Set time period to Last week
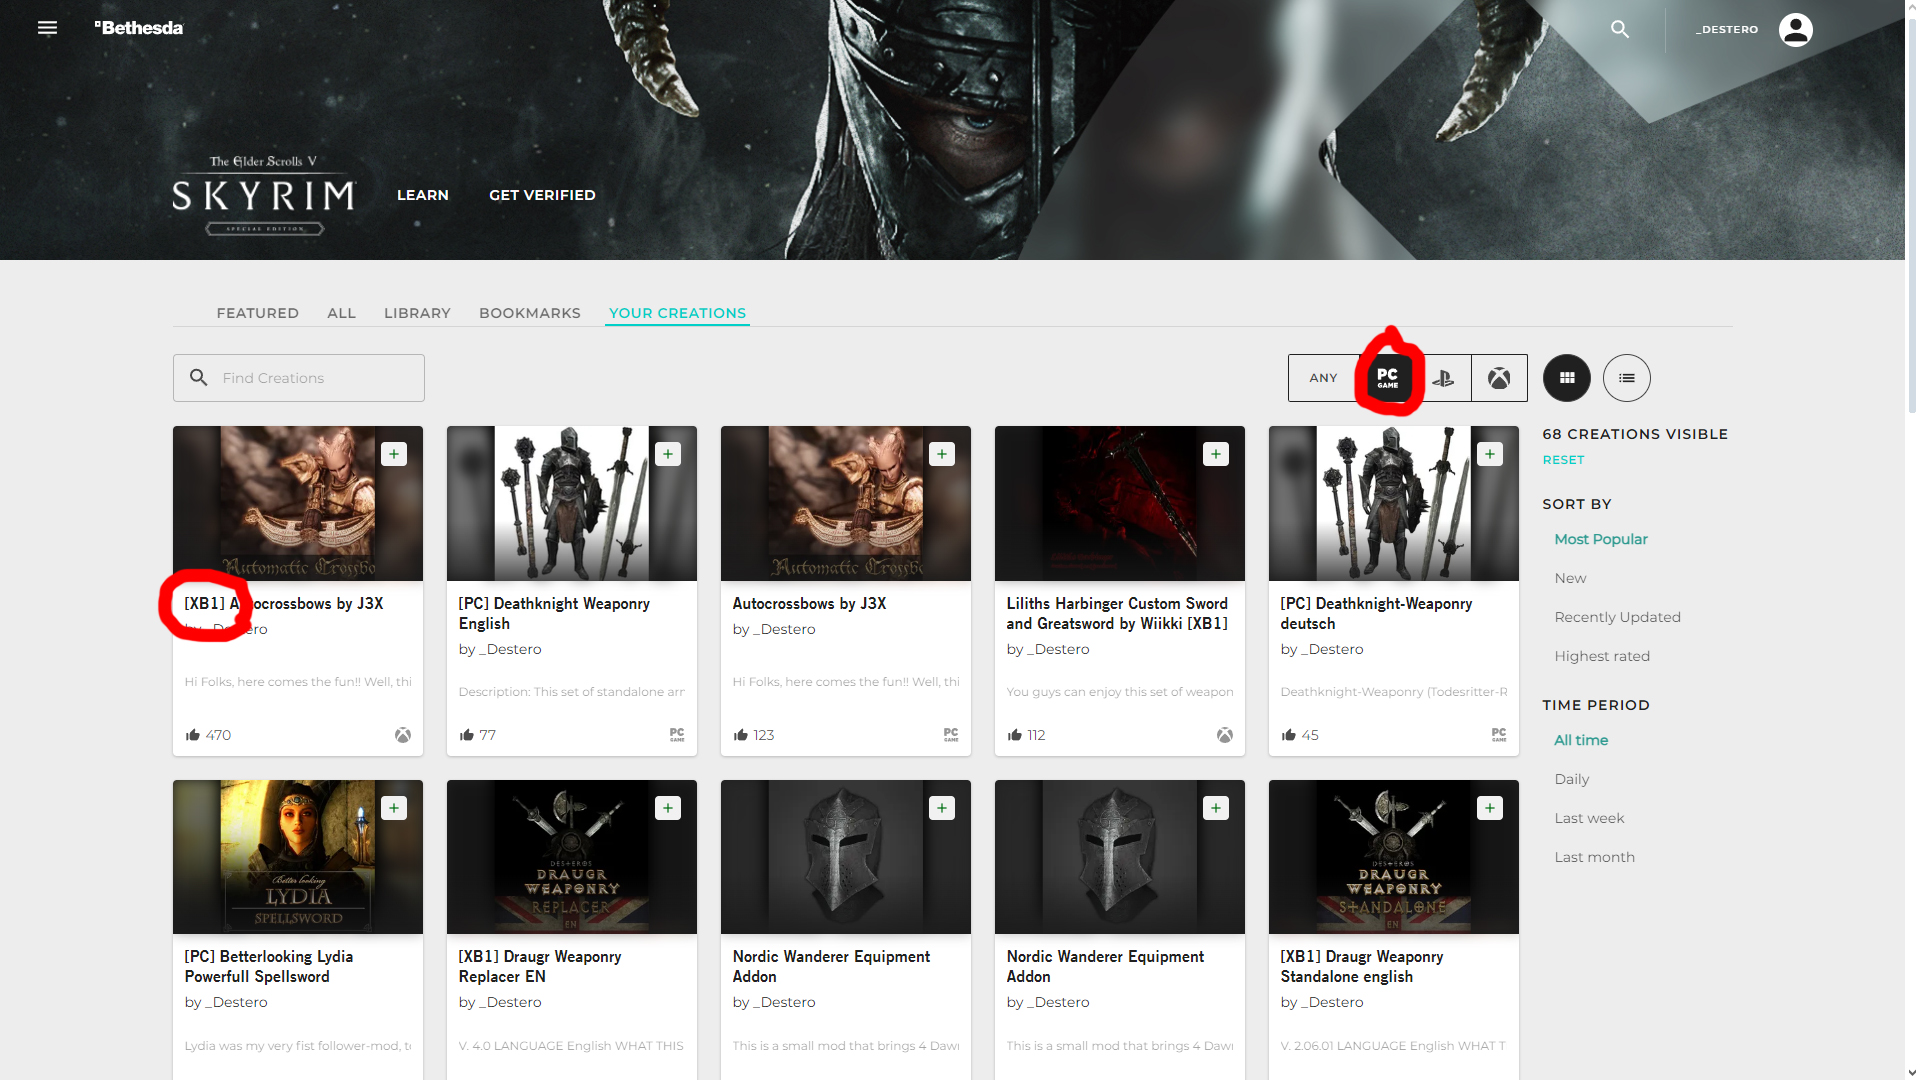The image size is (1920, 1080). click(1588, 818)
